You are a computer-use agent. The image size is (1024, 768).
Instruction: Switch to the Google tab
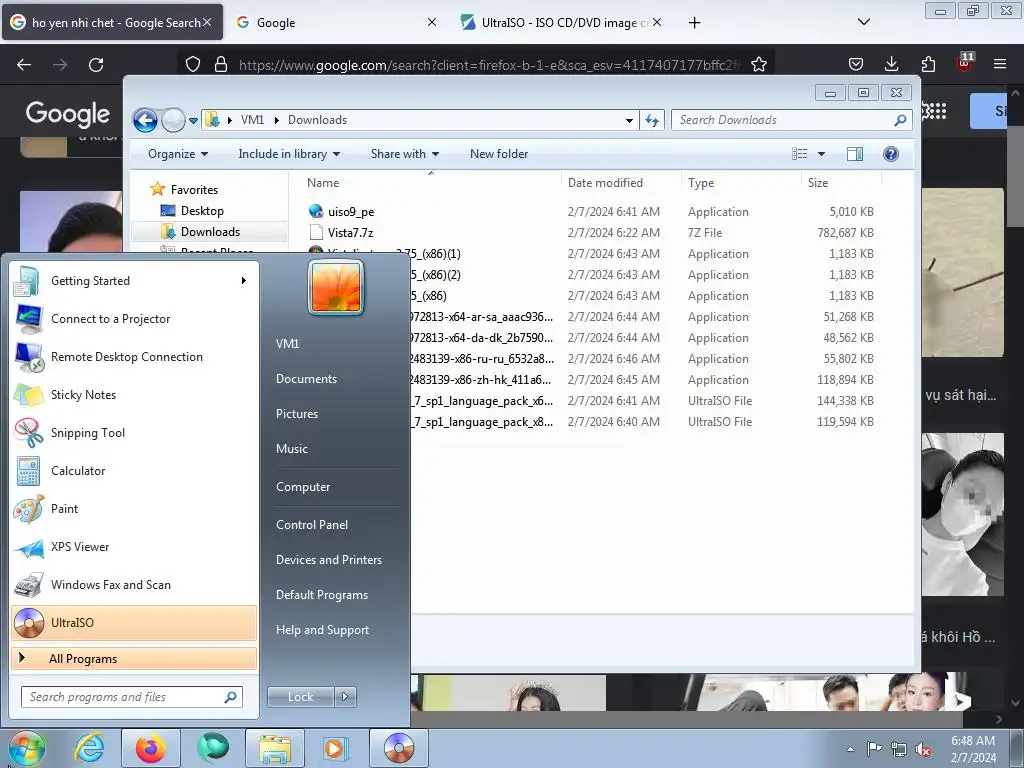click(336, 22)
